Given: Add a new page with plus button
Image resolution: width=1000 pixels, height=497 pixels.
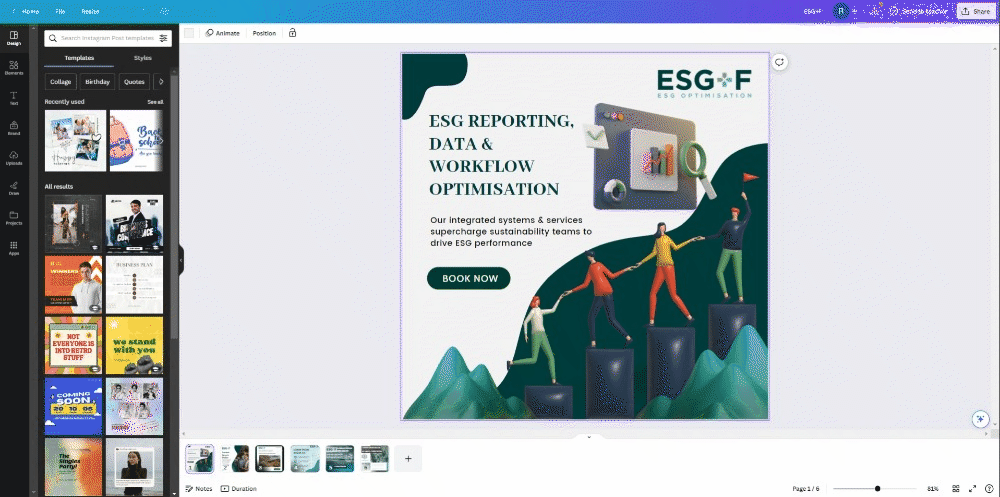Looking at the screenshot, I should (408, 458).
